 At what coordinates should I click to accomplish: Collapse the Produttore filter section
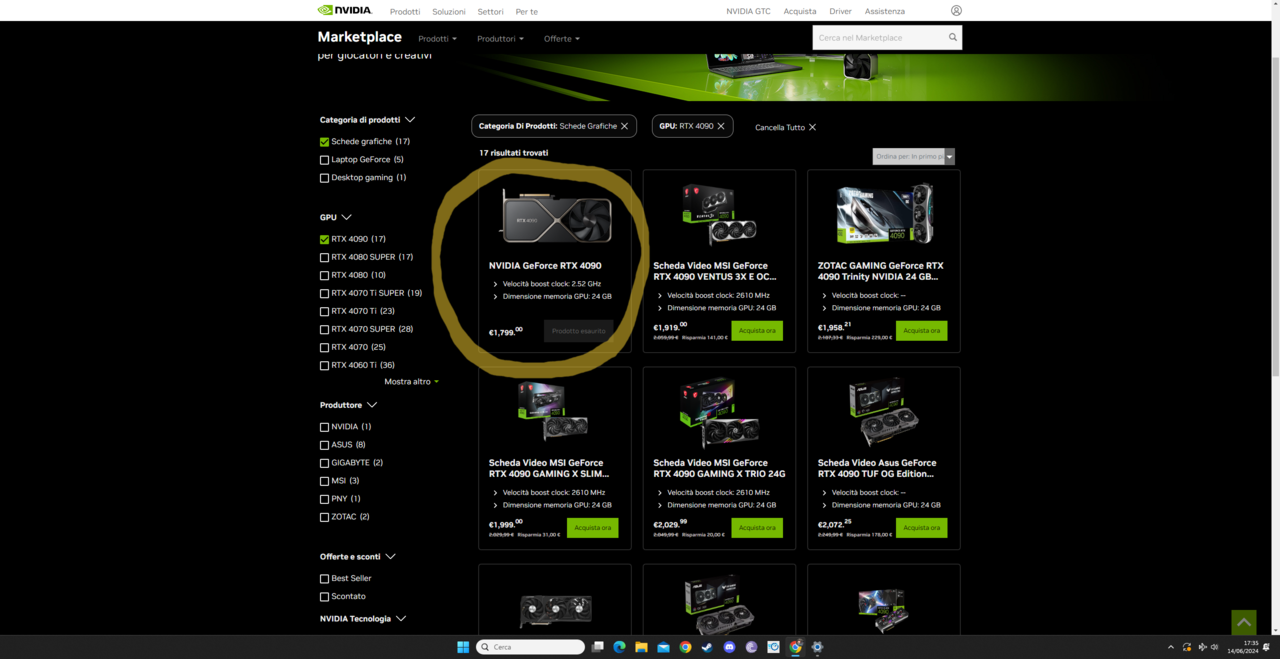coord(372,405)
